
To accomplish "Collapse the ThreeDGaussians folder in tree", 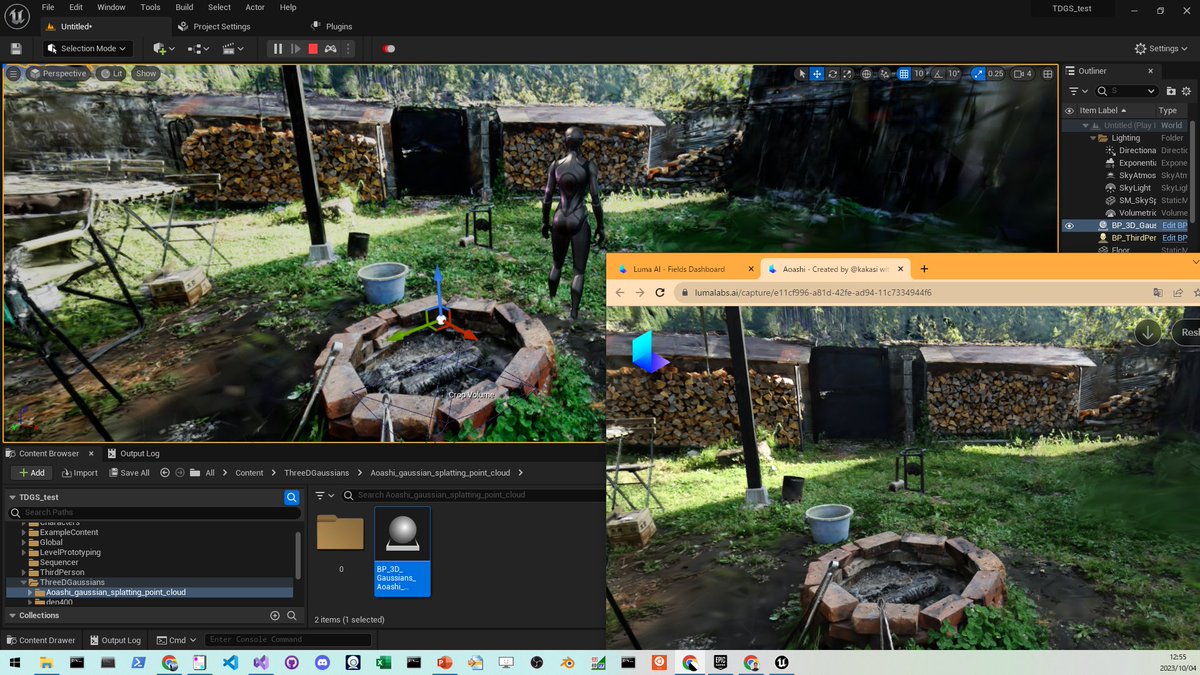I will coord(24,582).
